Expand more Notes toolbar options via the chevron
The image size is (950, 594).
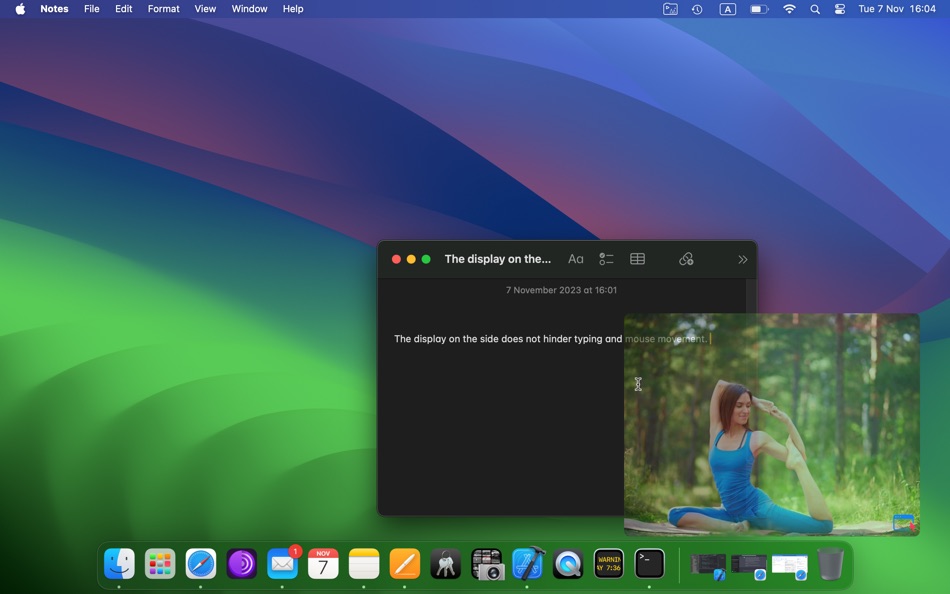(742, 258)
